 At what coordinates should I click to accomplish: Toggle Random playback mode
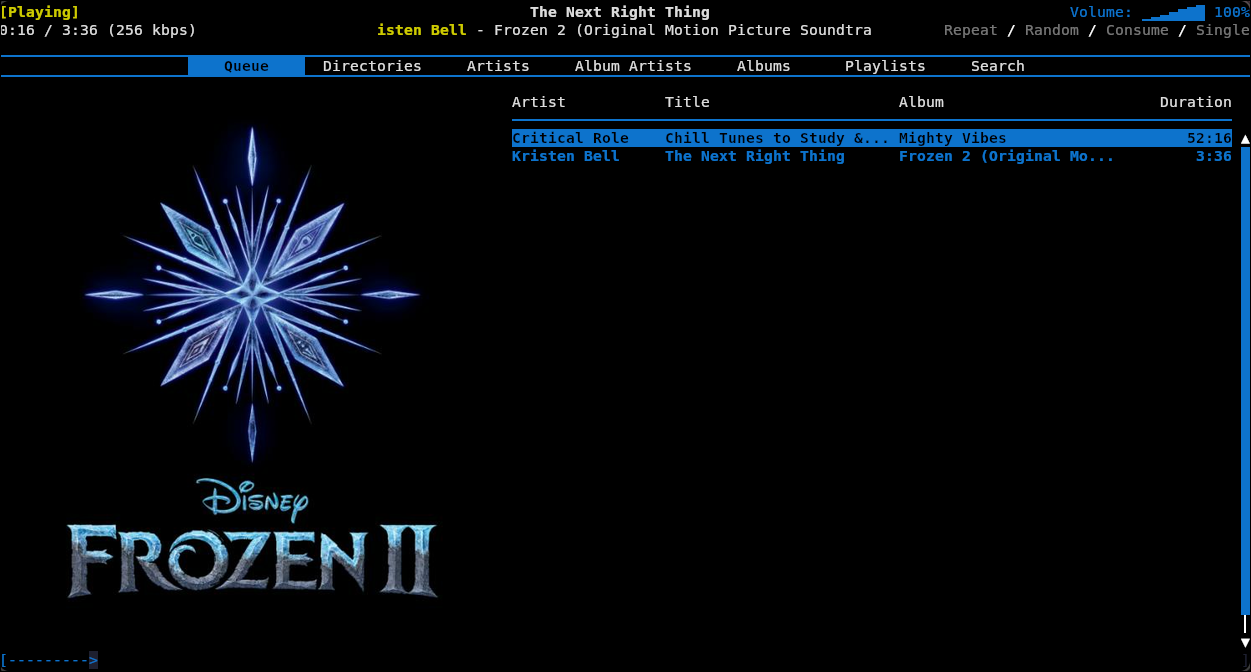[x=1052, y=30]
